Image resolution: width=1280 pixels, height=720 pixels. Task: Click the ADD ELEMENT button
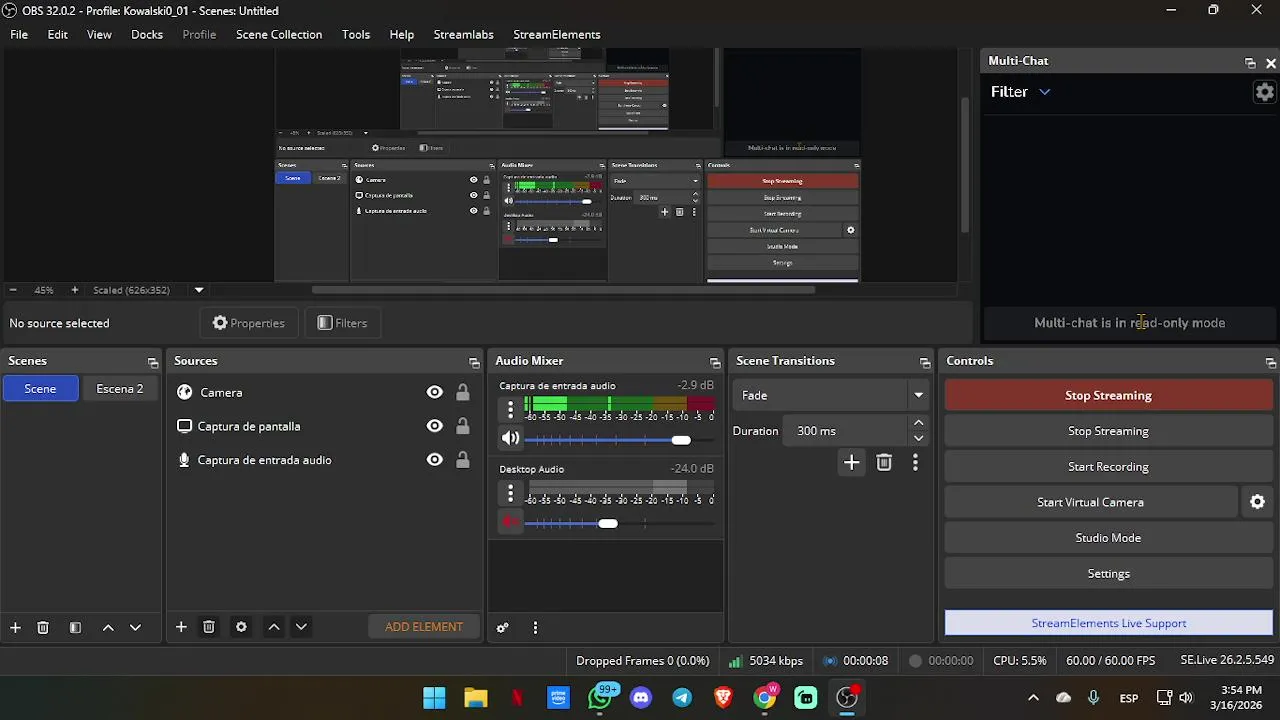(424, 627)
